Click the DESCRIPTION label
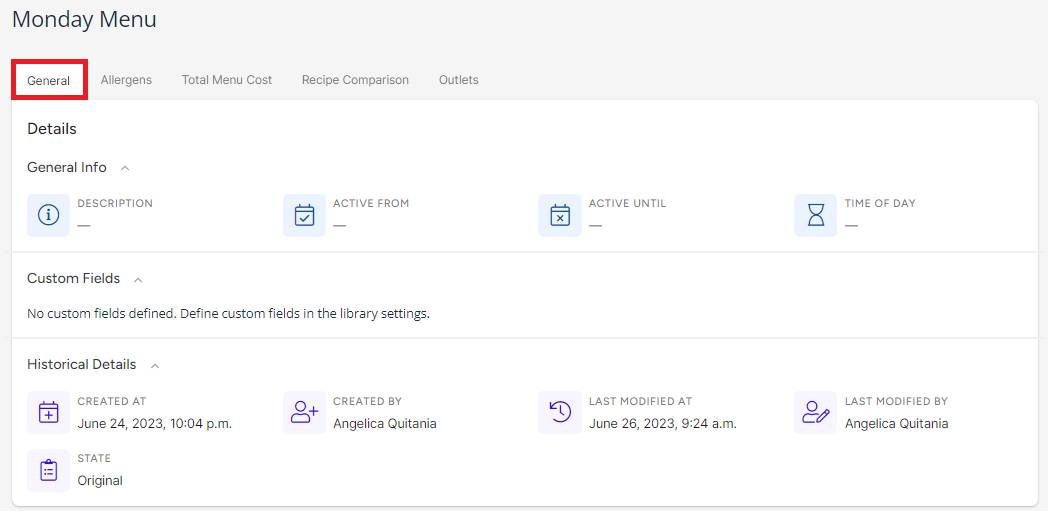Image resolution: width=1048 pixels, height=511 pixels. [115, 203]
